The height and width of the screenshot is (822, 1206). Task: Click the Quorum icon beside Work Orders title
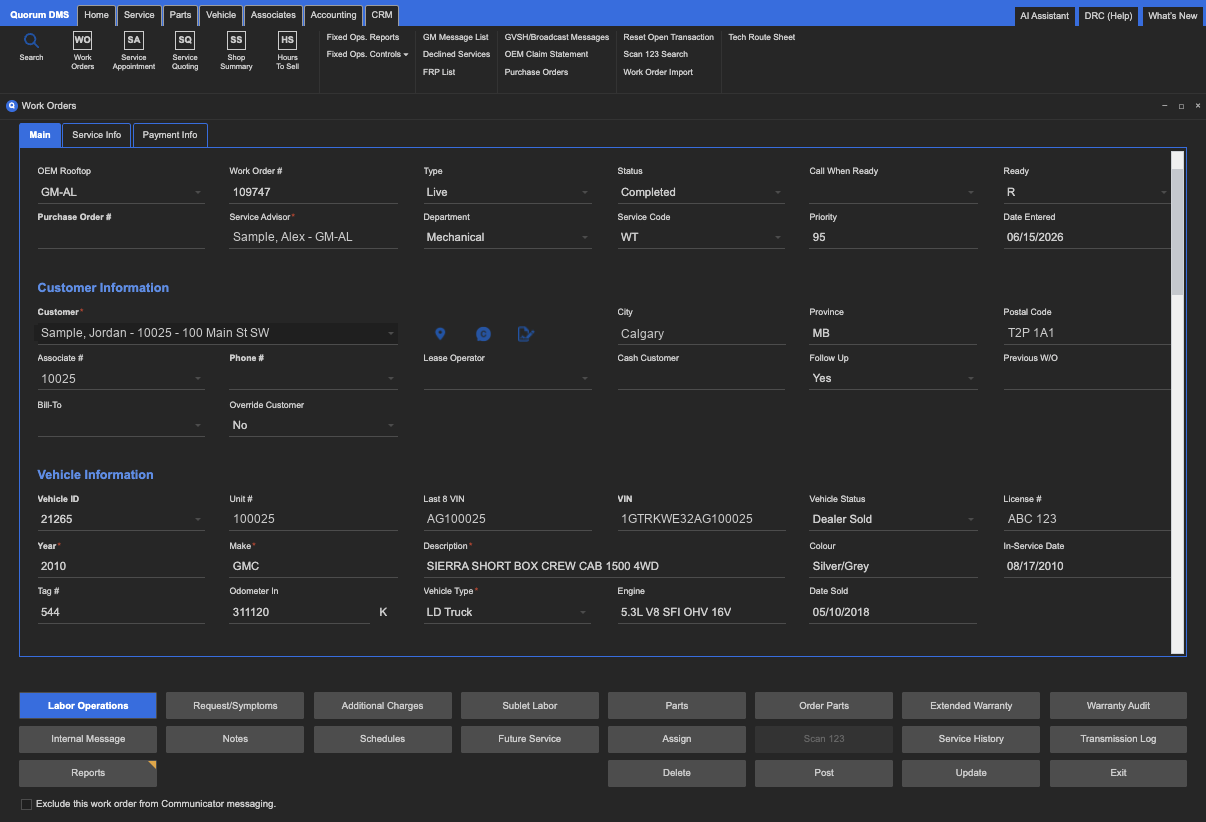pyautogui.click(x=12, y=105)
